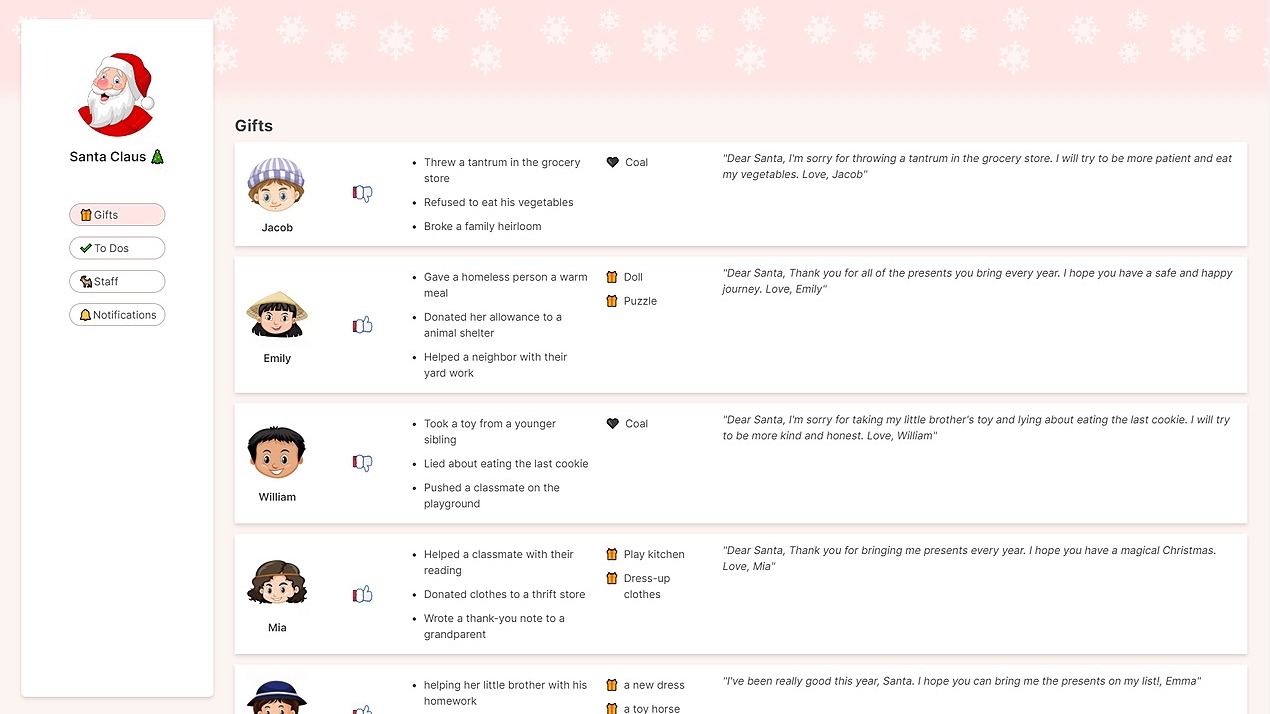This screenshot has width=1270, height=714.
Task: Click Jacob's avatar picture
Action: pyautogui.click(x=276, y=184)
